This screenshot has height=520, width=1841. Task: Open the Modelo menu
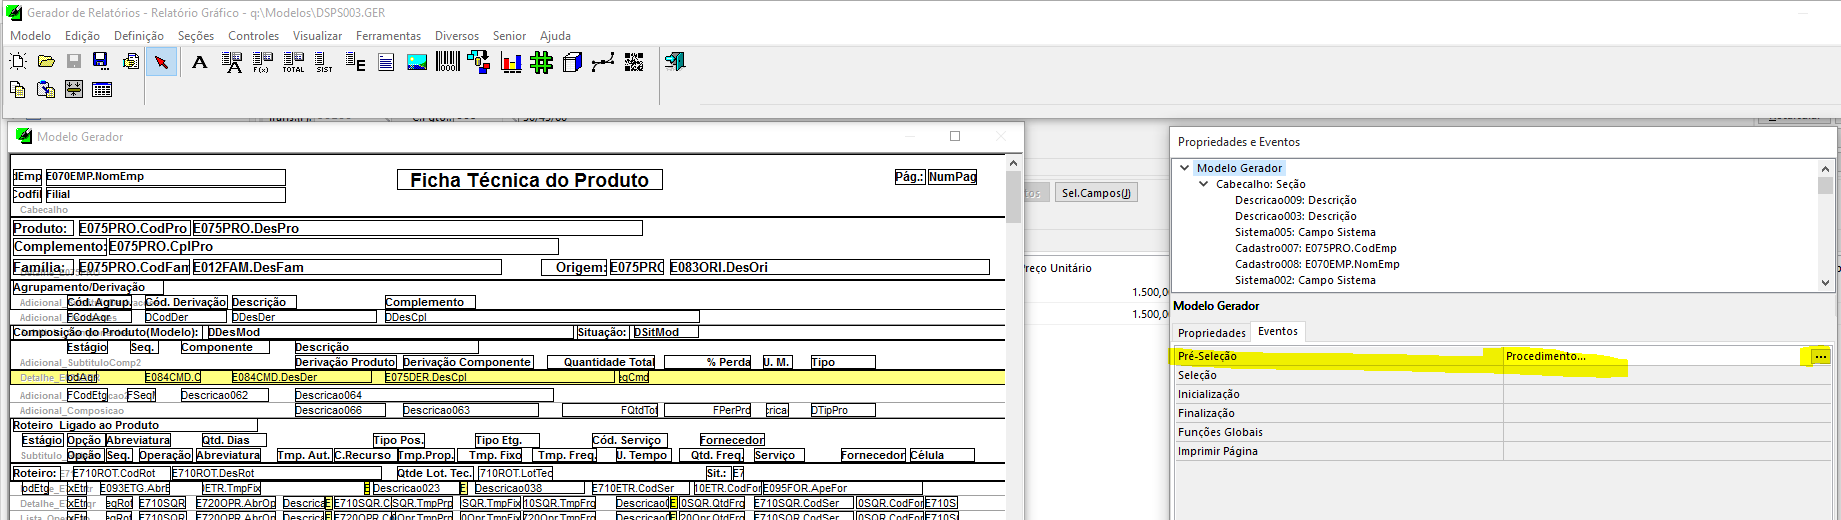click(x=30, y=36)
